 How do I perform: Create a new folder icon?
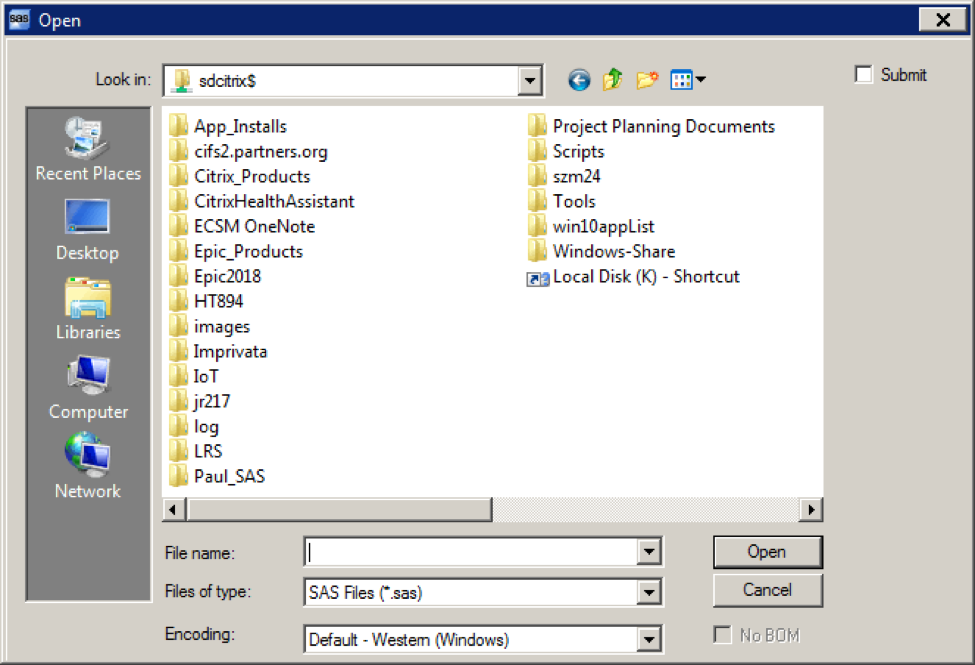(x=647, y=80)
